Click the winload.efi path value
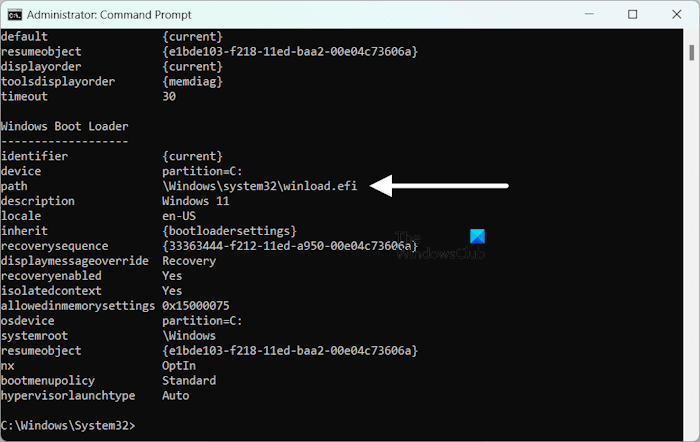700x442 pixels. (265, 186)
